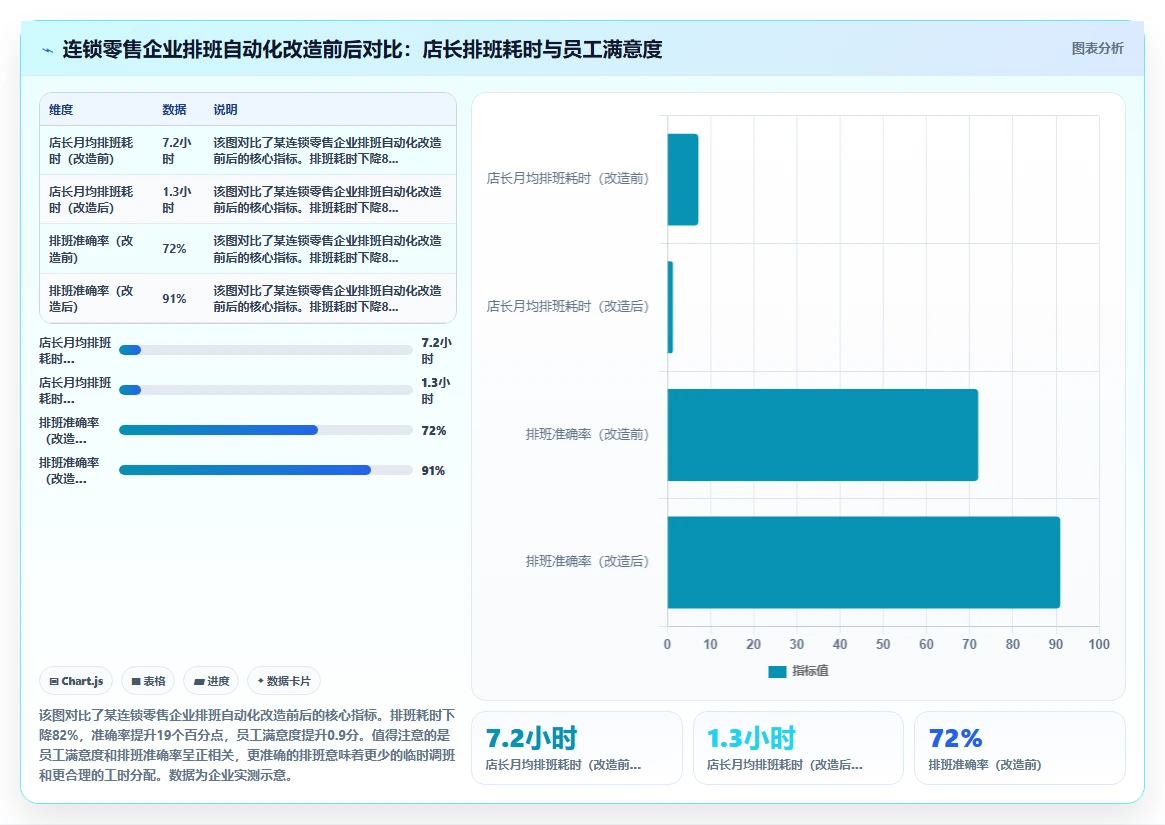Click the chart bar for 店长月均排班耗时（改造后）
Viewport: 1165px width, 825px height.
(x=670, y=307)
